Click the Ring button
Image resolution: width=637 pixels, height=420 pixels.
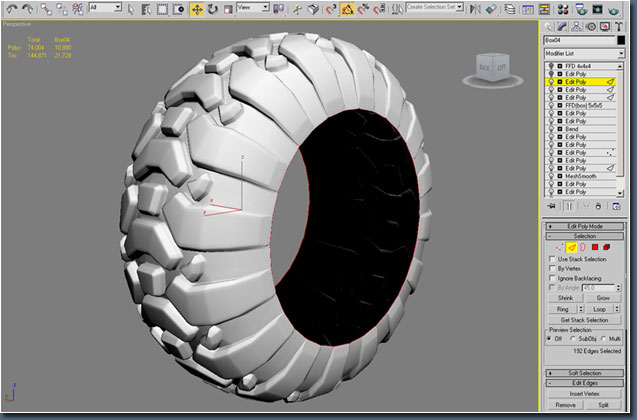point(562,310)
